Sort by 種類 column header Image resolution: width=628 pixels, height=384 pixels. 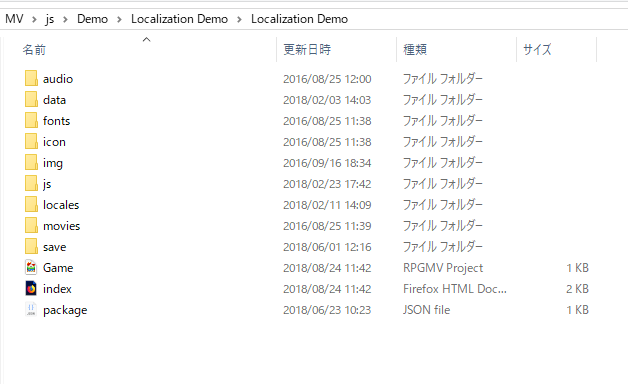click(x=415, y=50)
